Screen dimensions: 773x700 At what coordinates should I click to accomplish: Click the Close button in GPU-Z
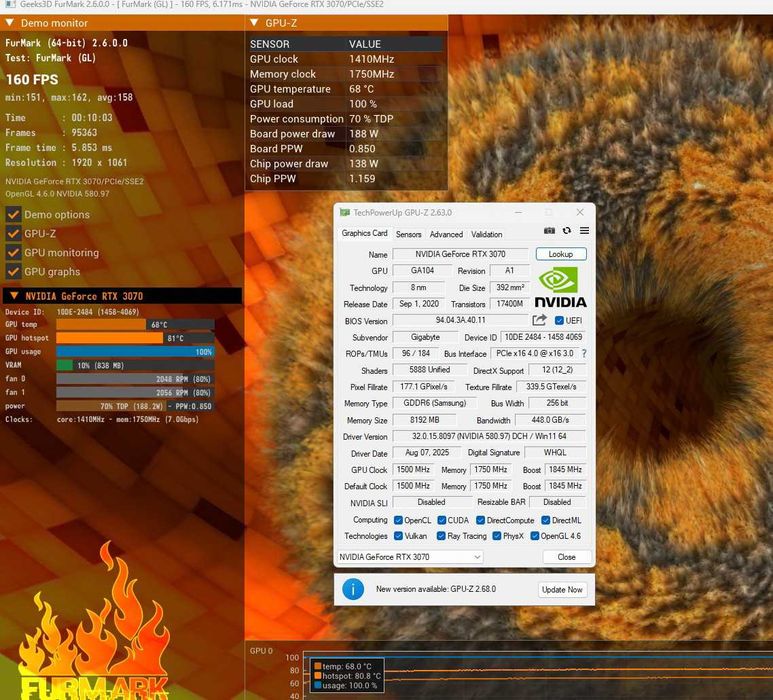tap(566, 557)
